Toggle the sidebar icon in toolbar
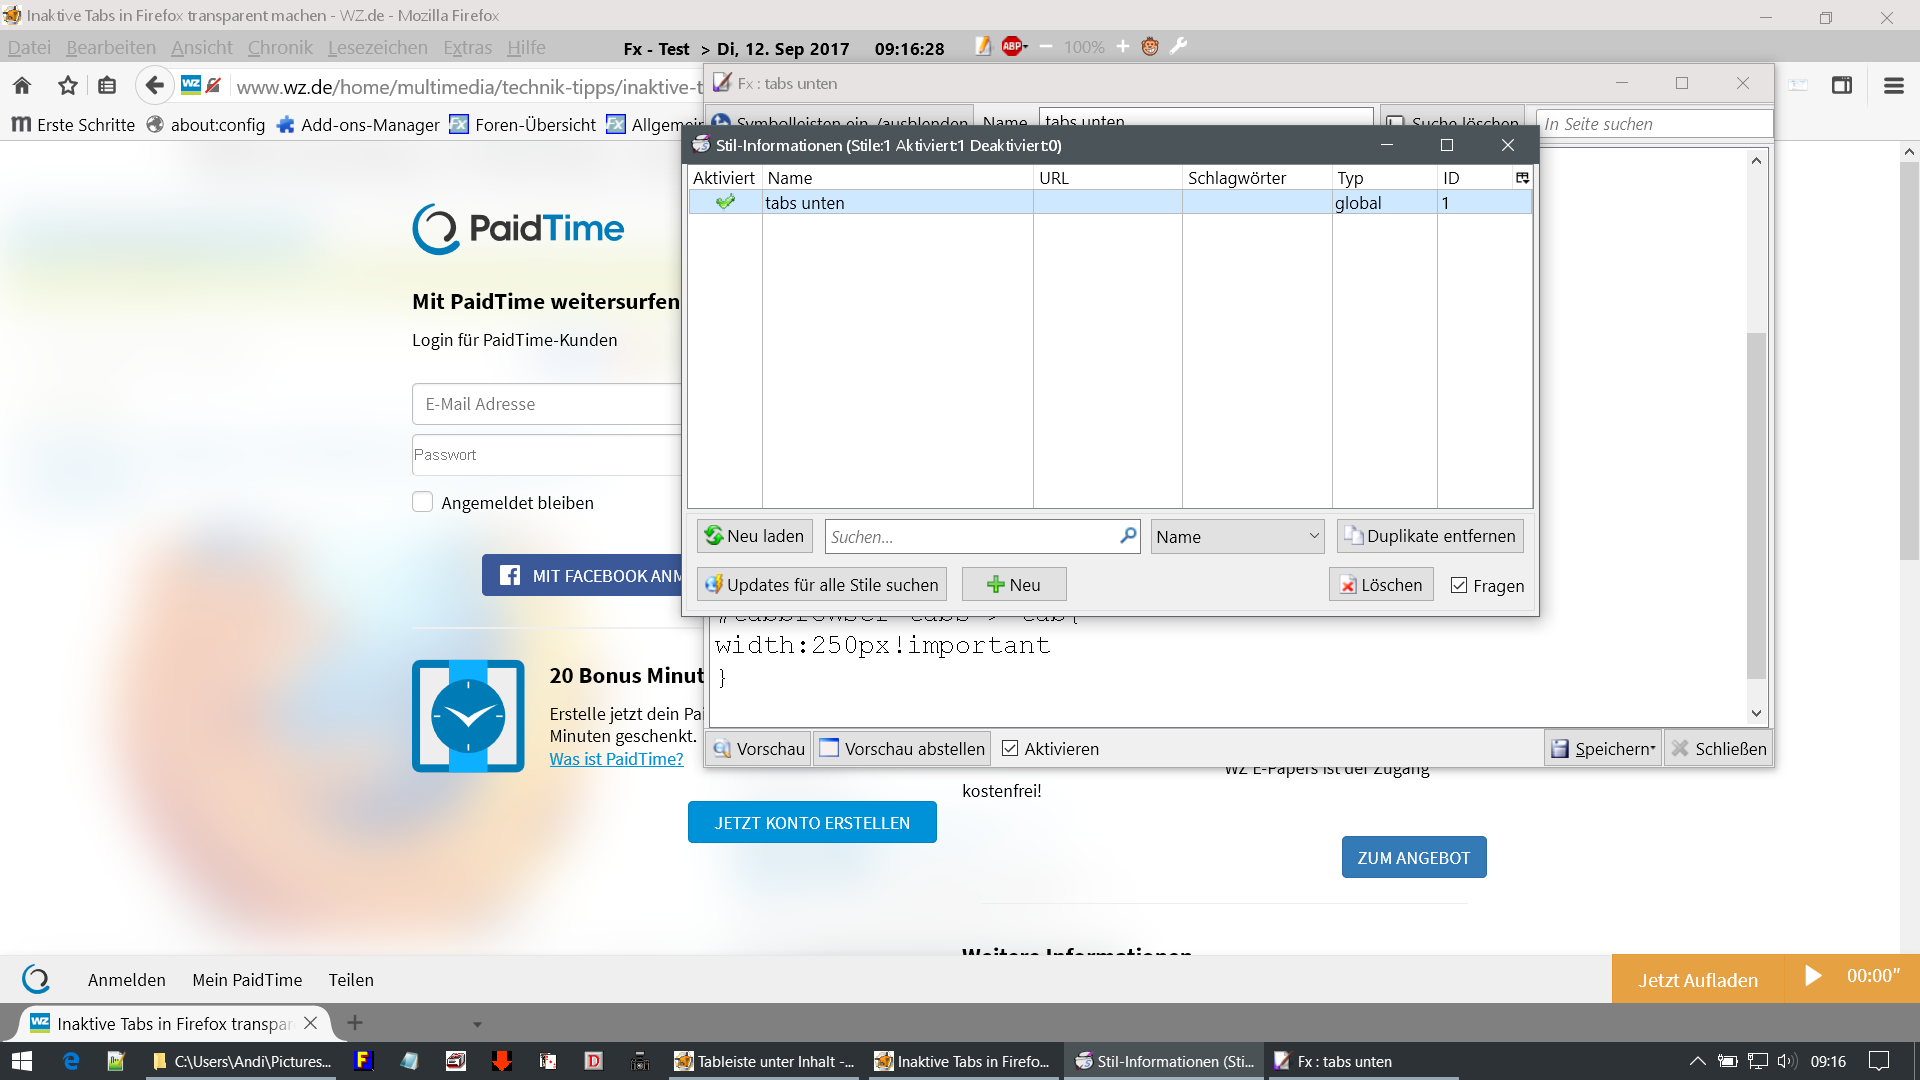 [x=1842, y=86]
